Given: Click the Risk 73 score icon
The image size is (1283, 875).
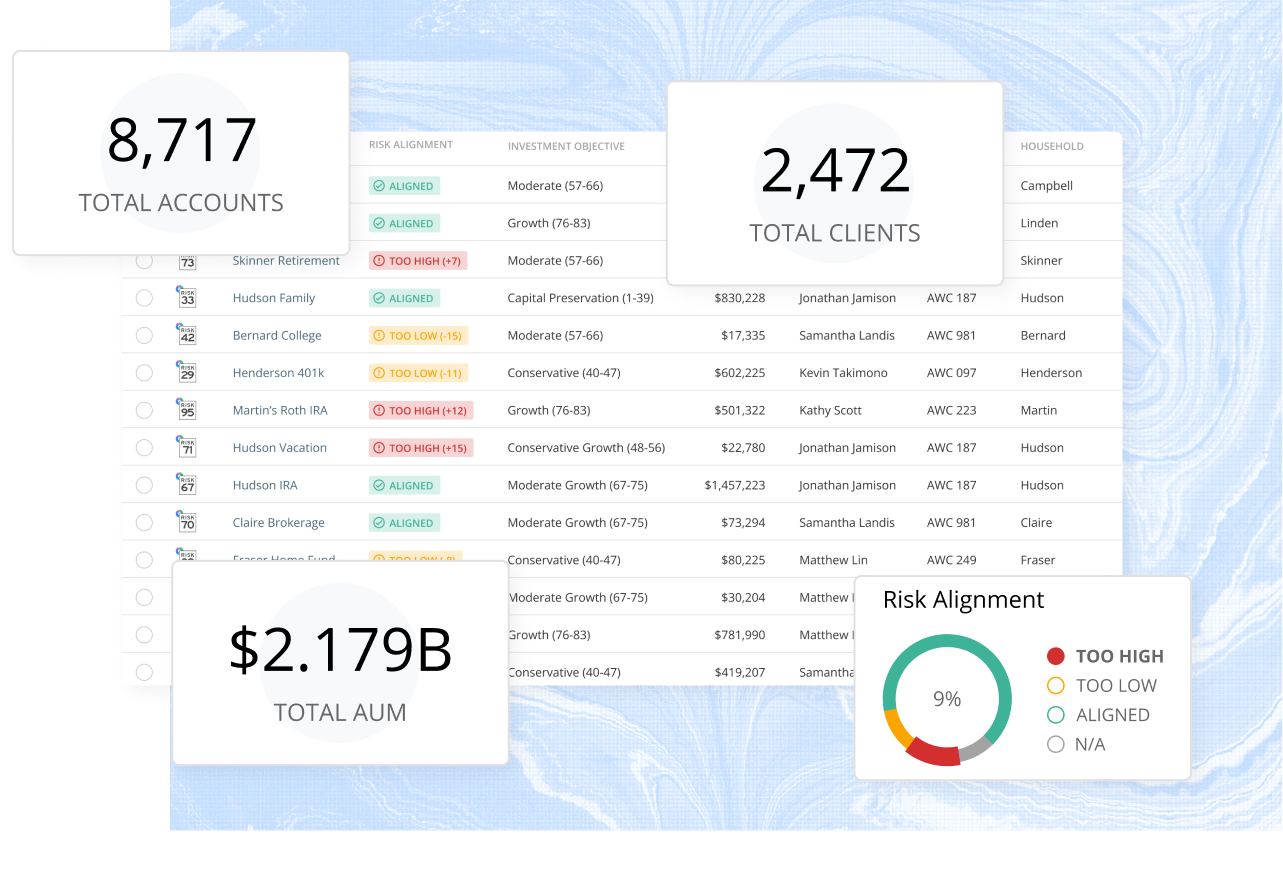Looking at the screenshot, I should coord(187,262).
